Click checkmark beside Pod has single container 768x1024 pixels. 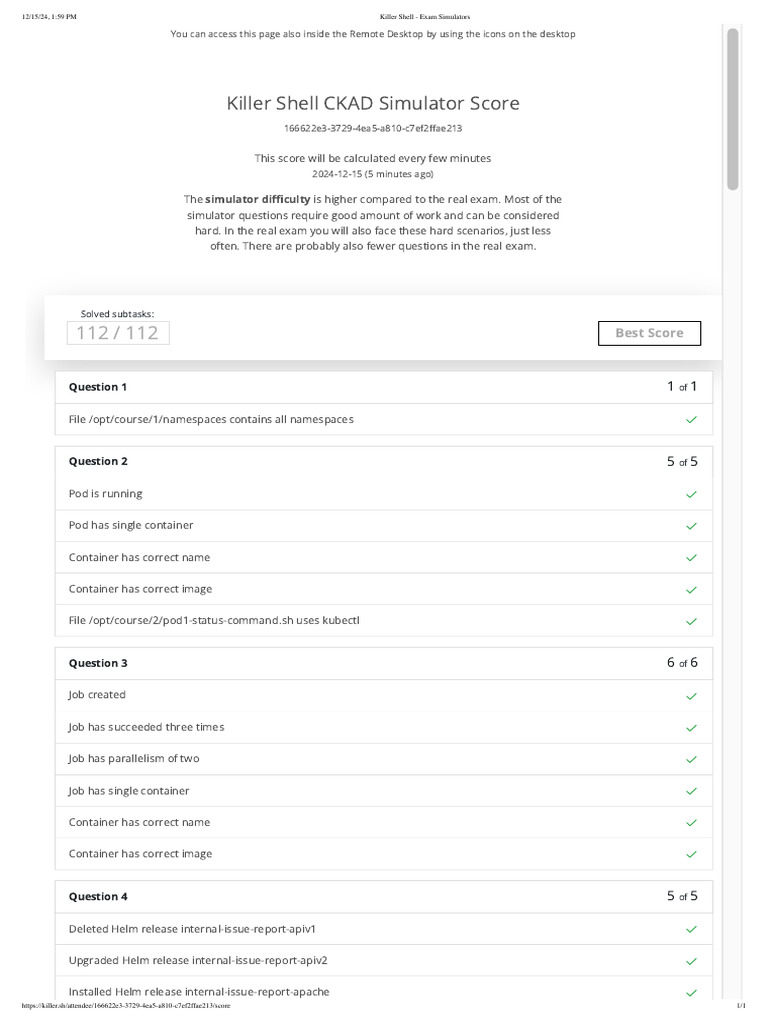(691, 526)
